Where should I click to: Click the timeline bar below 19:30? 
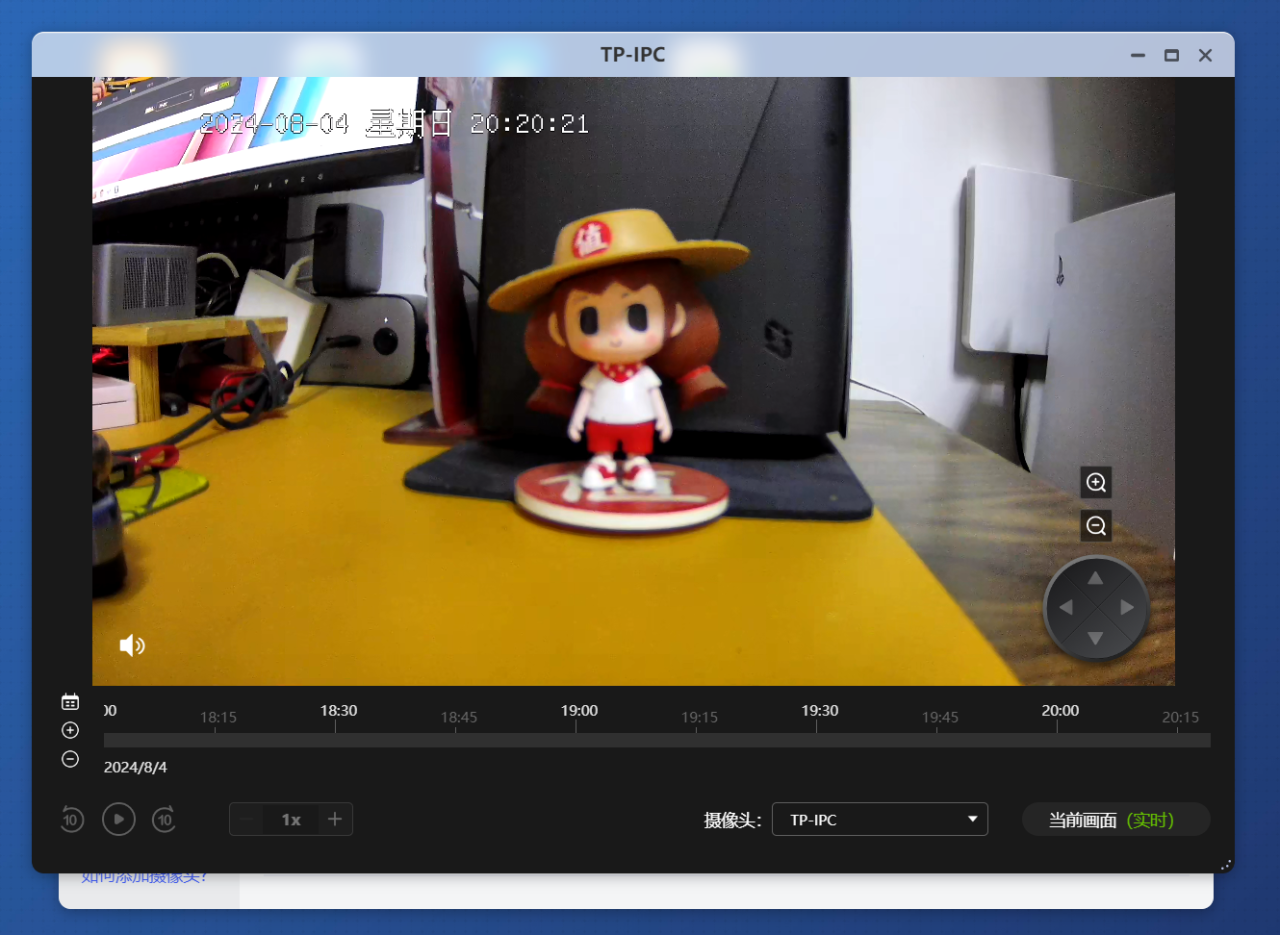pos(818,740)
